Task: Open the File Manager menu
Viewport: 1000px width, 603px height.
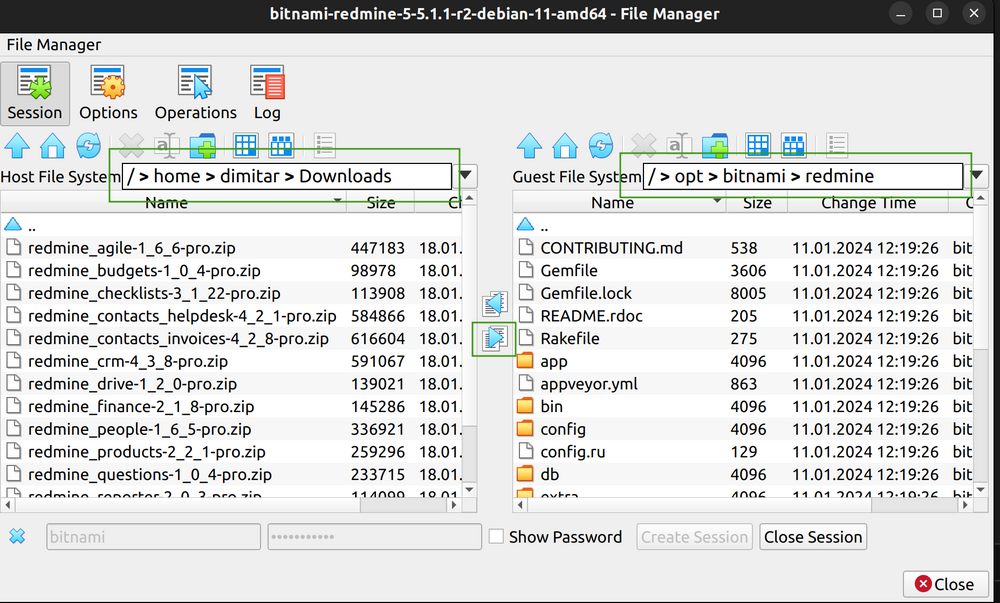Action: (54, 45)
